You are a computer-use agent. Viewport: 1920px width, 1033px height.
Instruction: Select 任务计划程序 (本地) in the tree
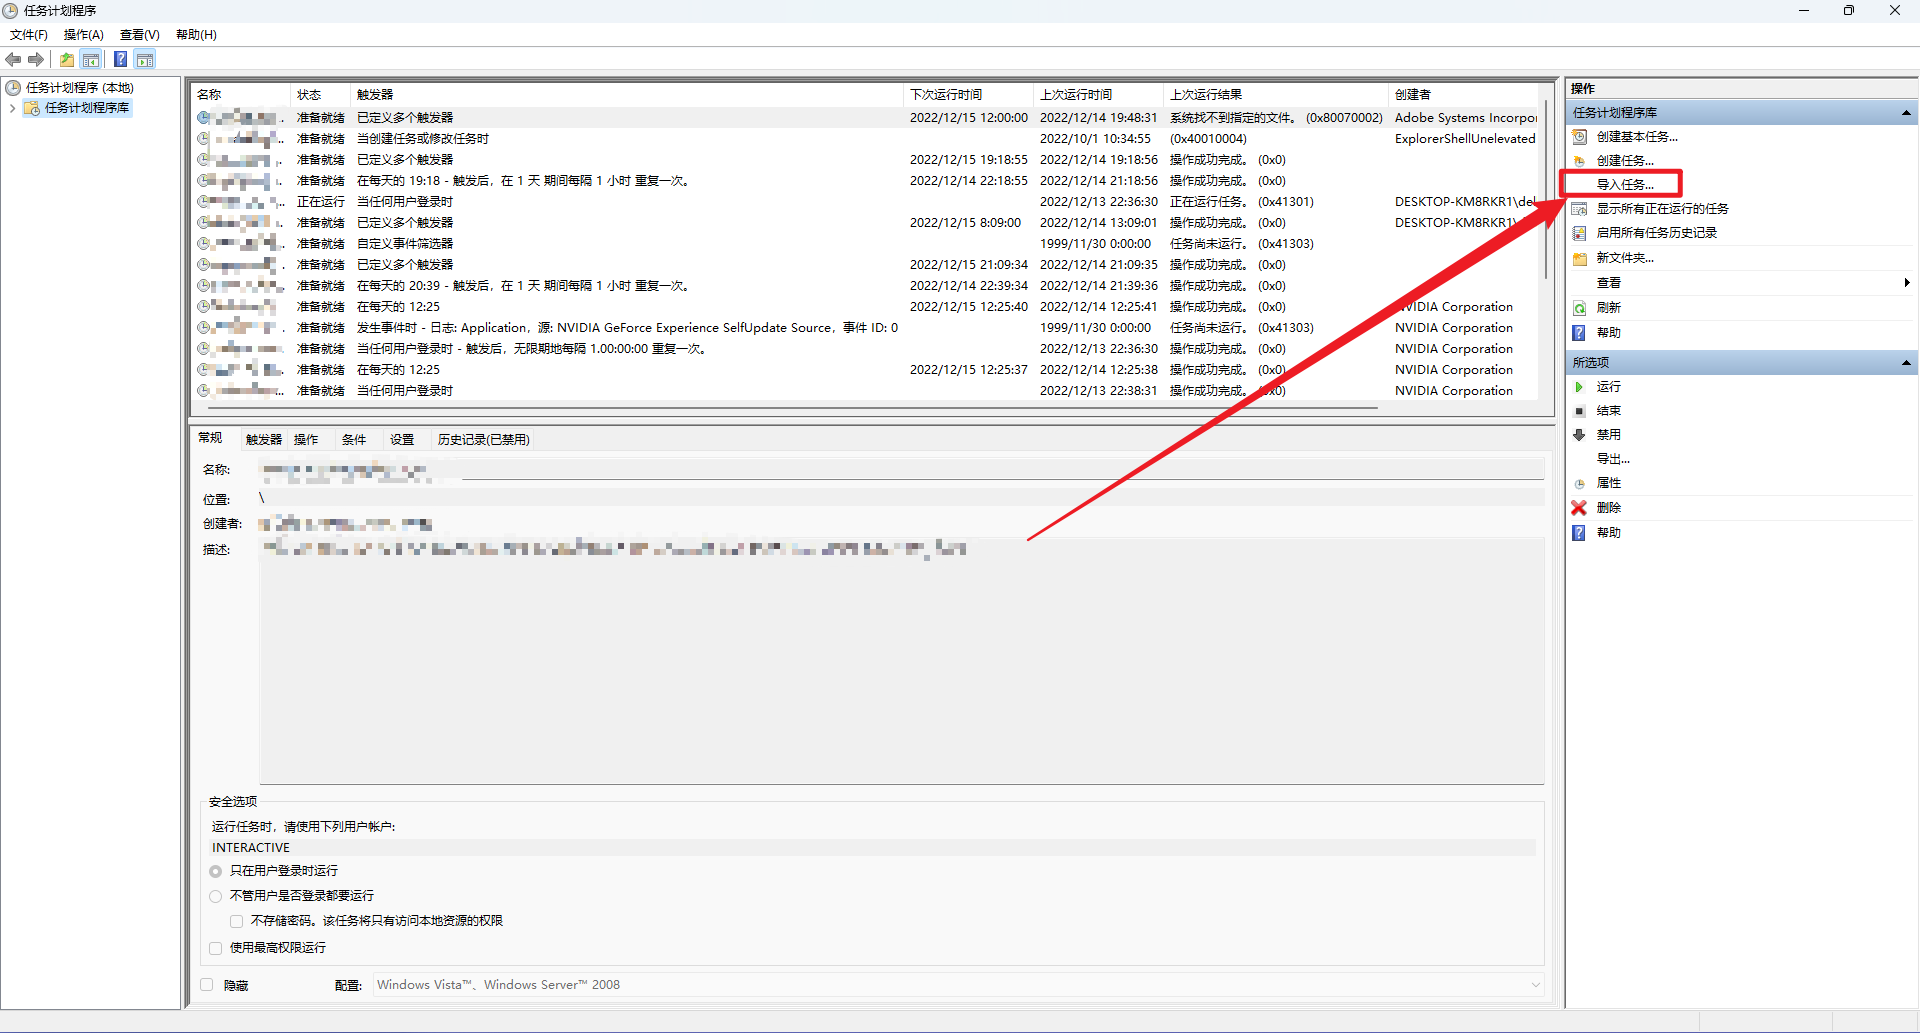(x=80, y=88)
